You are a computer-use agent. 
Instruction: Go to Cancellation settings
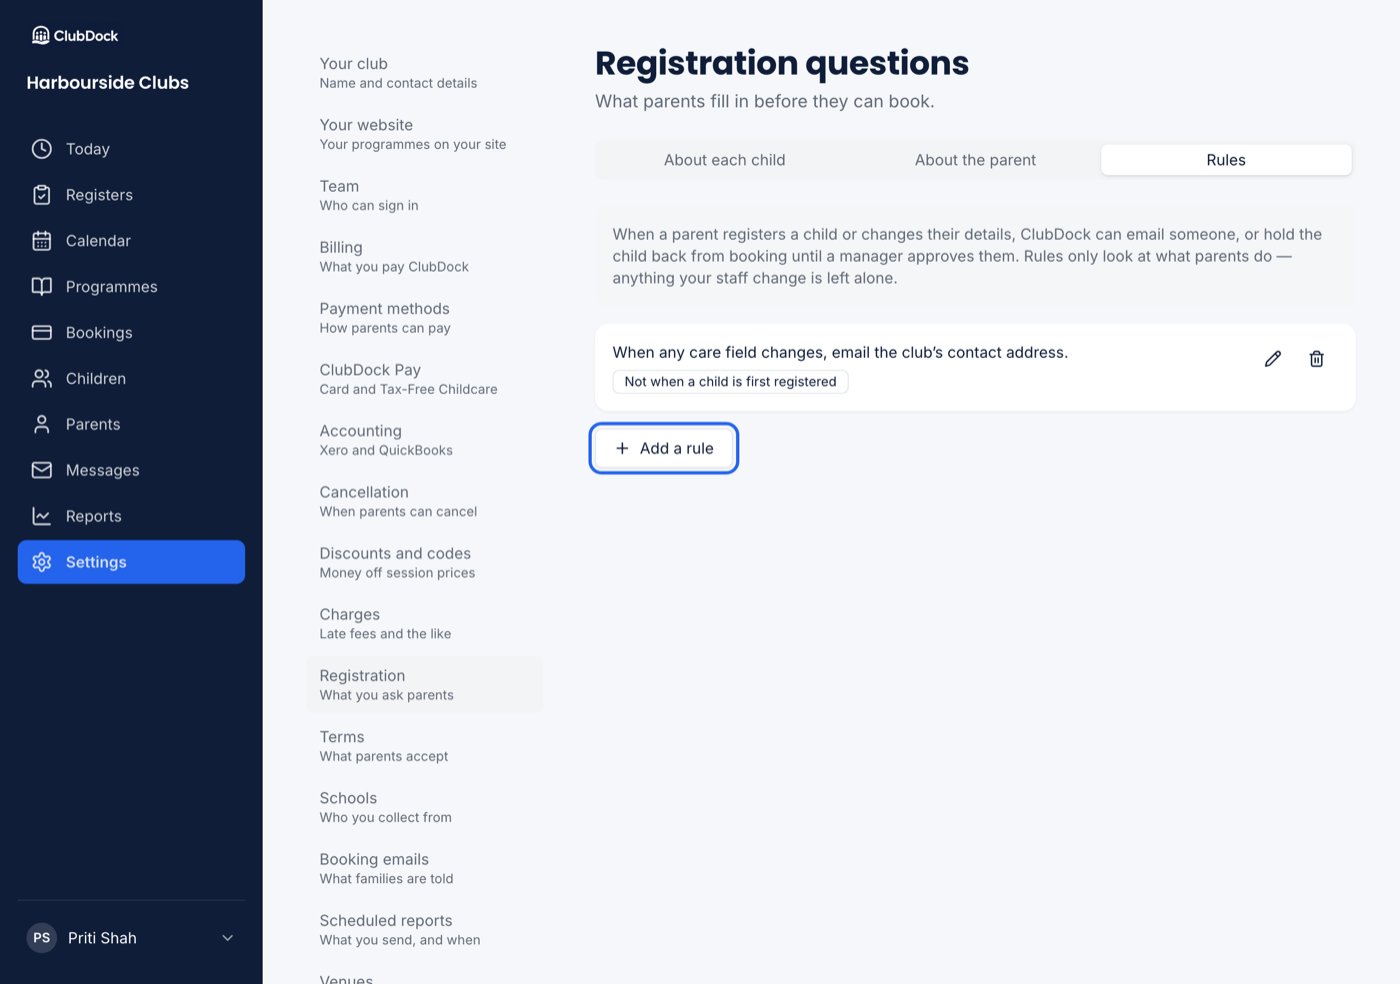click(x=424, y=502)
